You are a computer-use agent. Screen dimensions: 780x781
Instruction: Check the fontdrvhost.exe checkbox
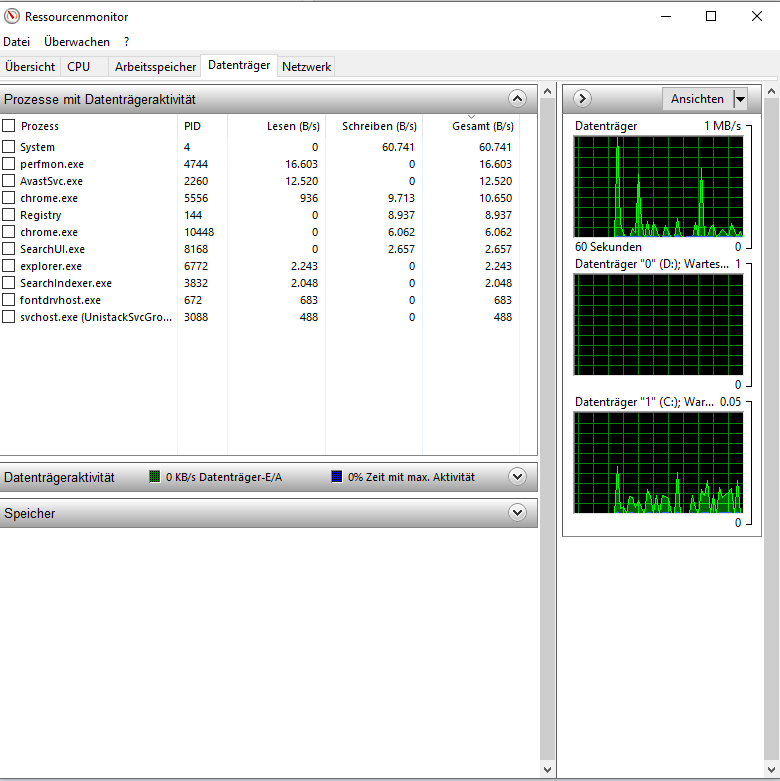click(x=8, y=299)
